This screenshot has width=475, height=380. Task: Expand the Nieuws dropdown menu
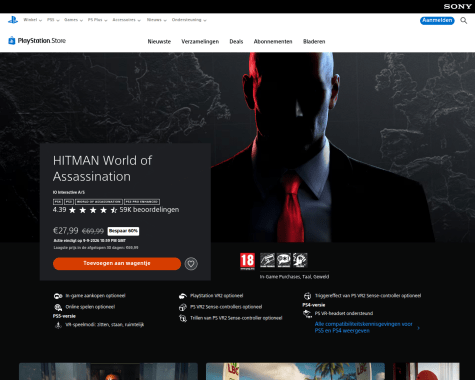point(157,20)
